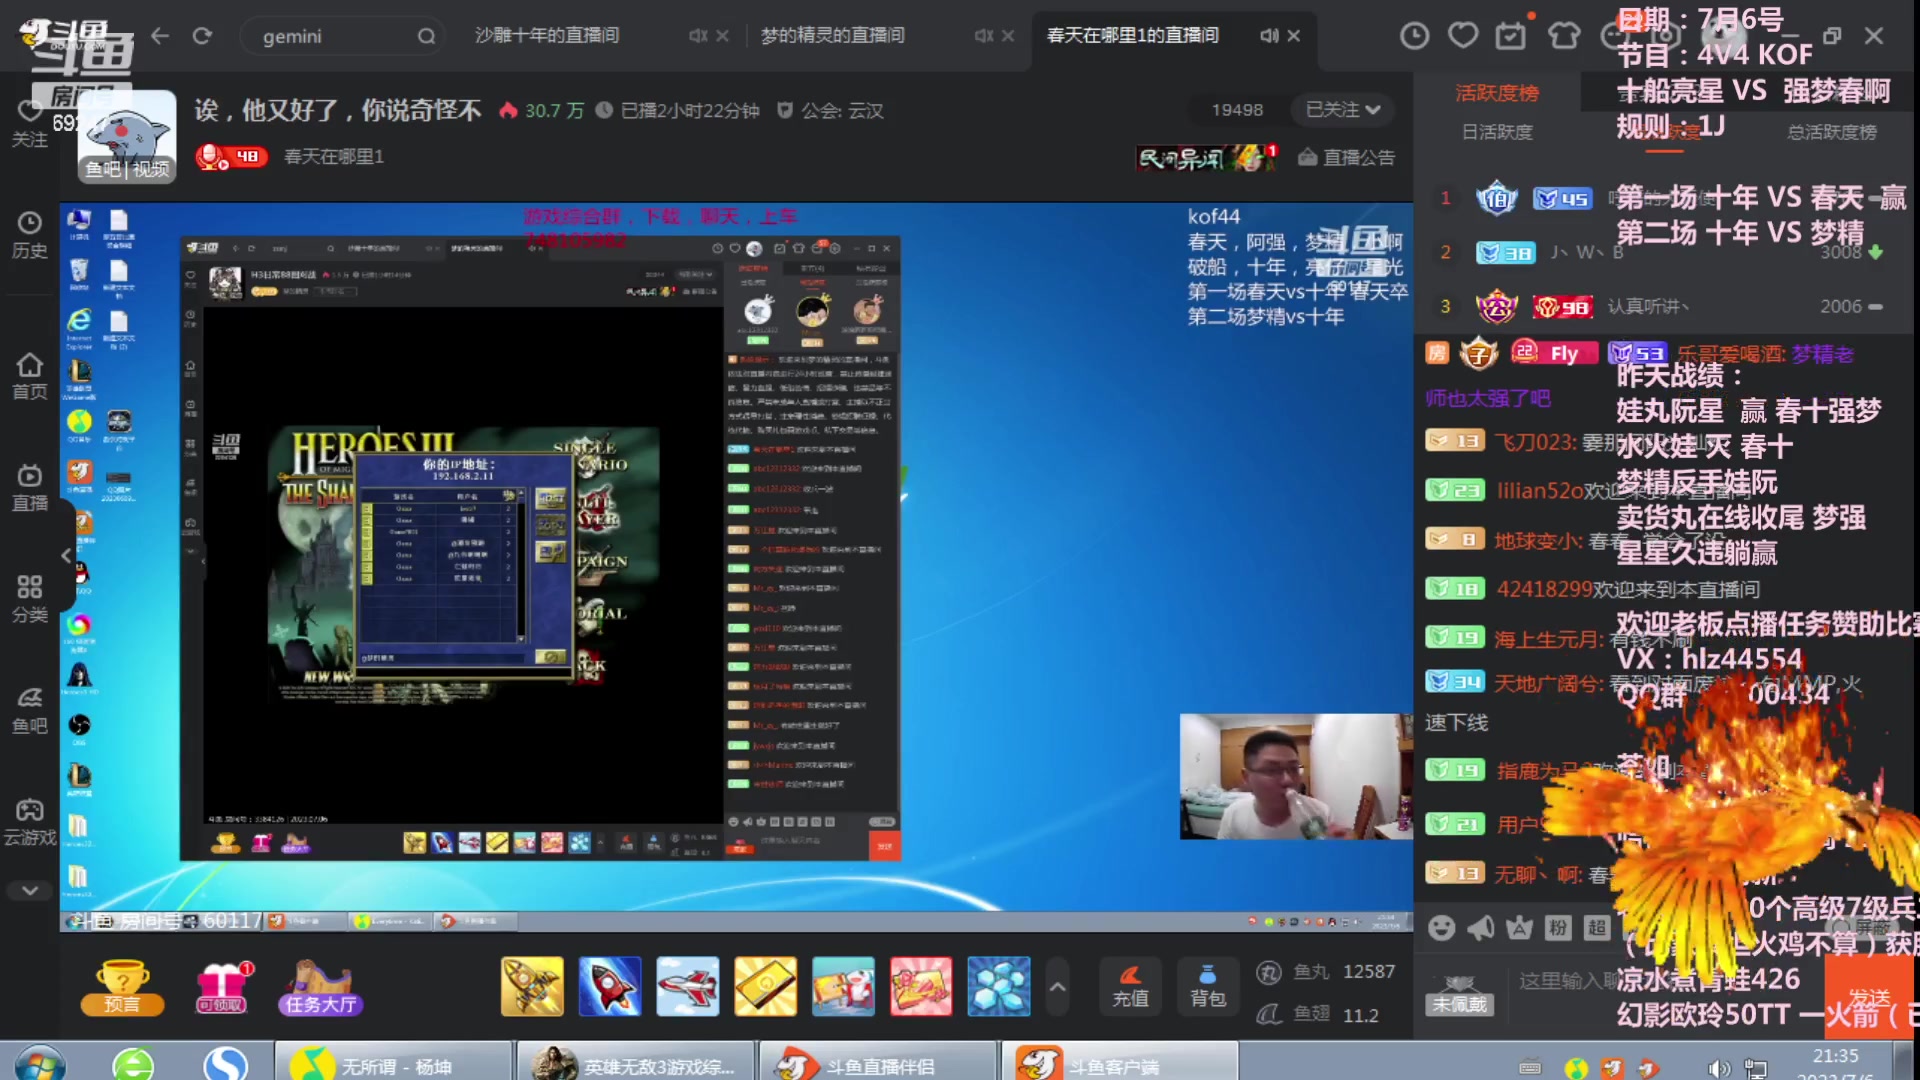The image size is (1920, 1080).
Task: Open the shirt skin icon in top bar
Action: tap(1564, 36)
